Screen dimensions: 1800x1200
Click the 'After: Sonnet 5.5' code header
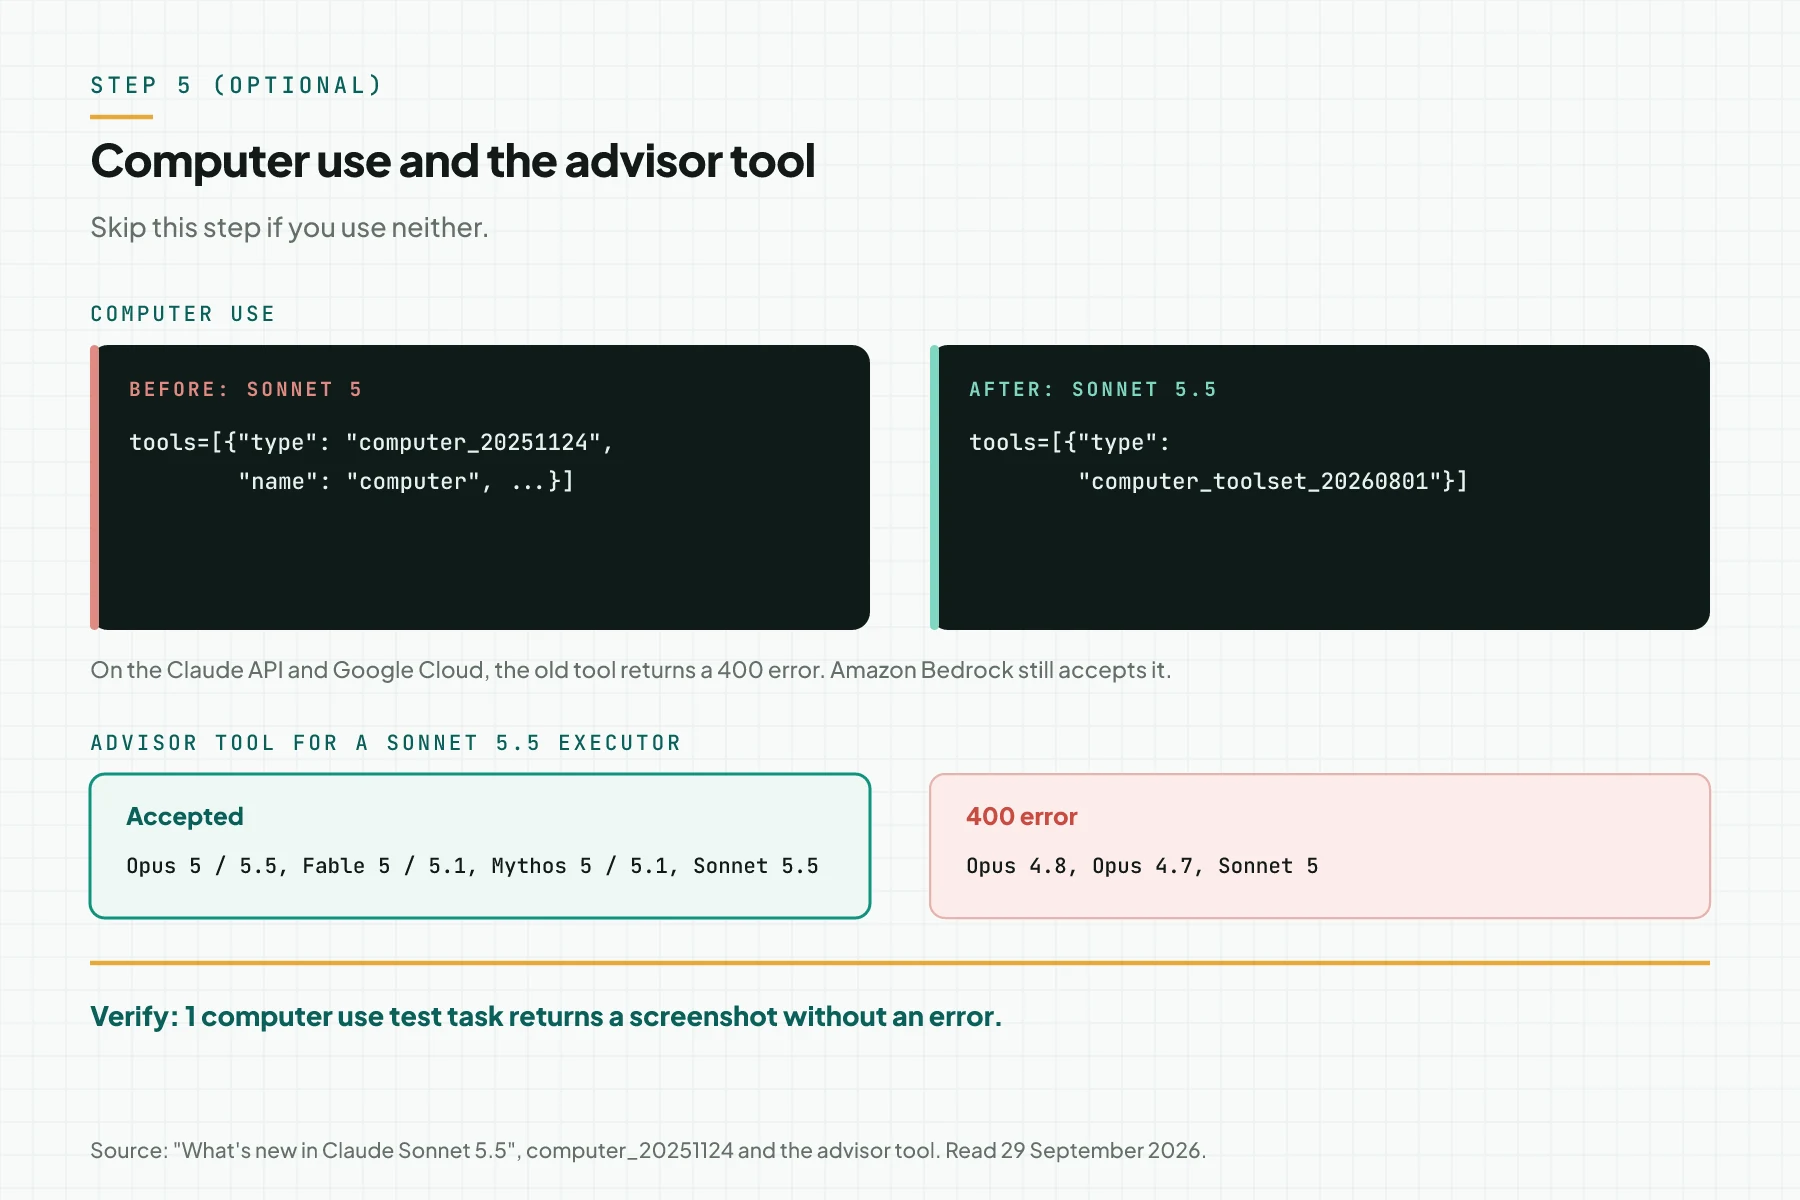click(1093, 389)
